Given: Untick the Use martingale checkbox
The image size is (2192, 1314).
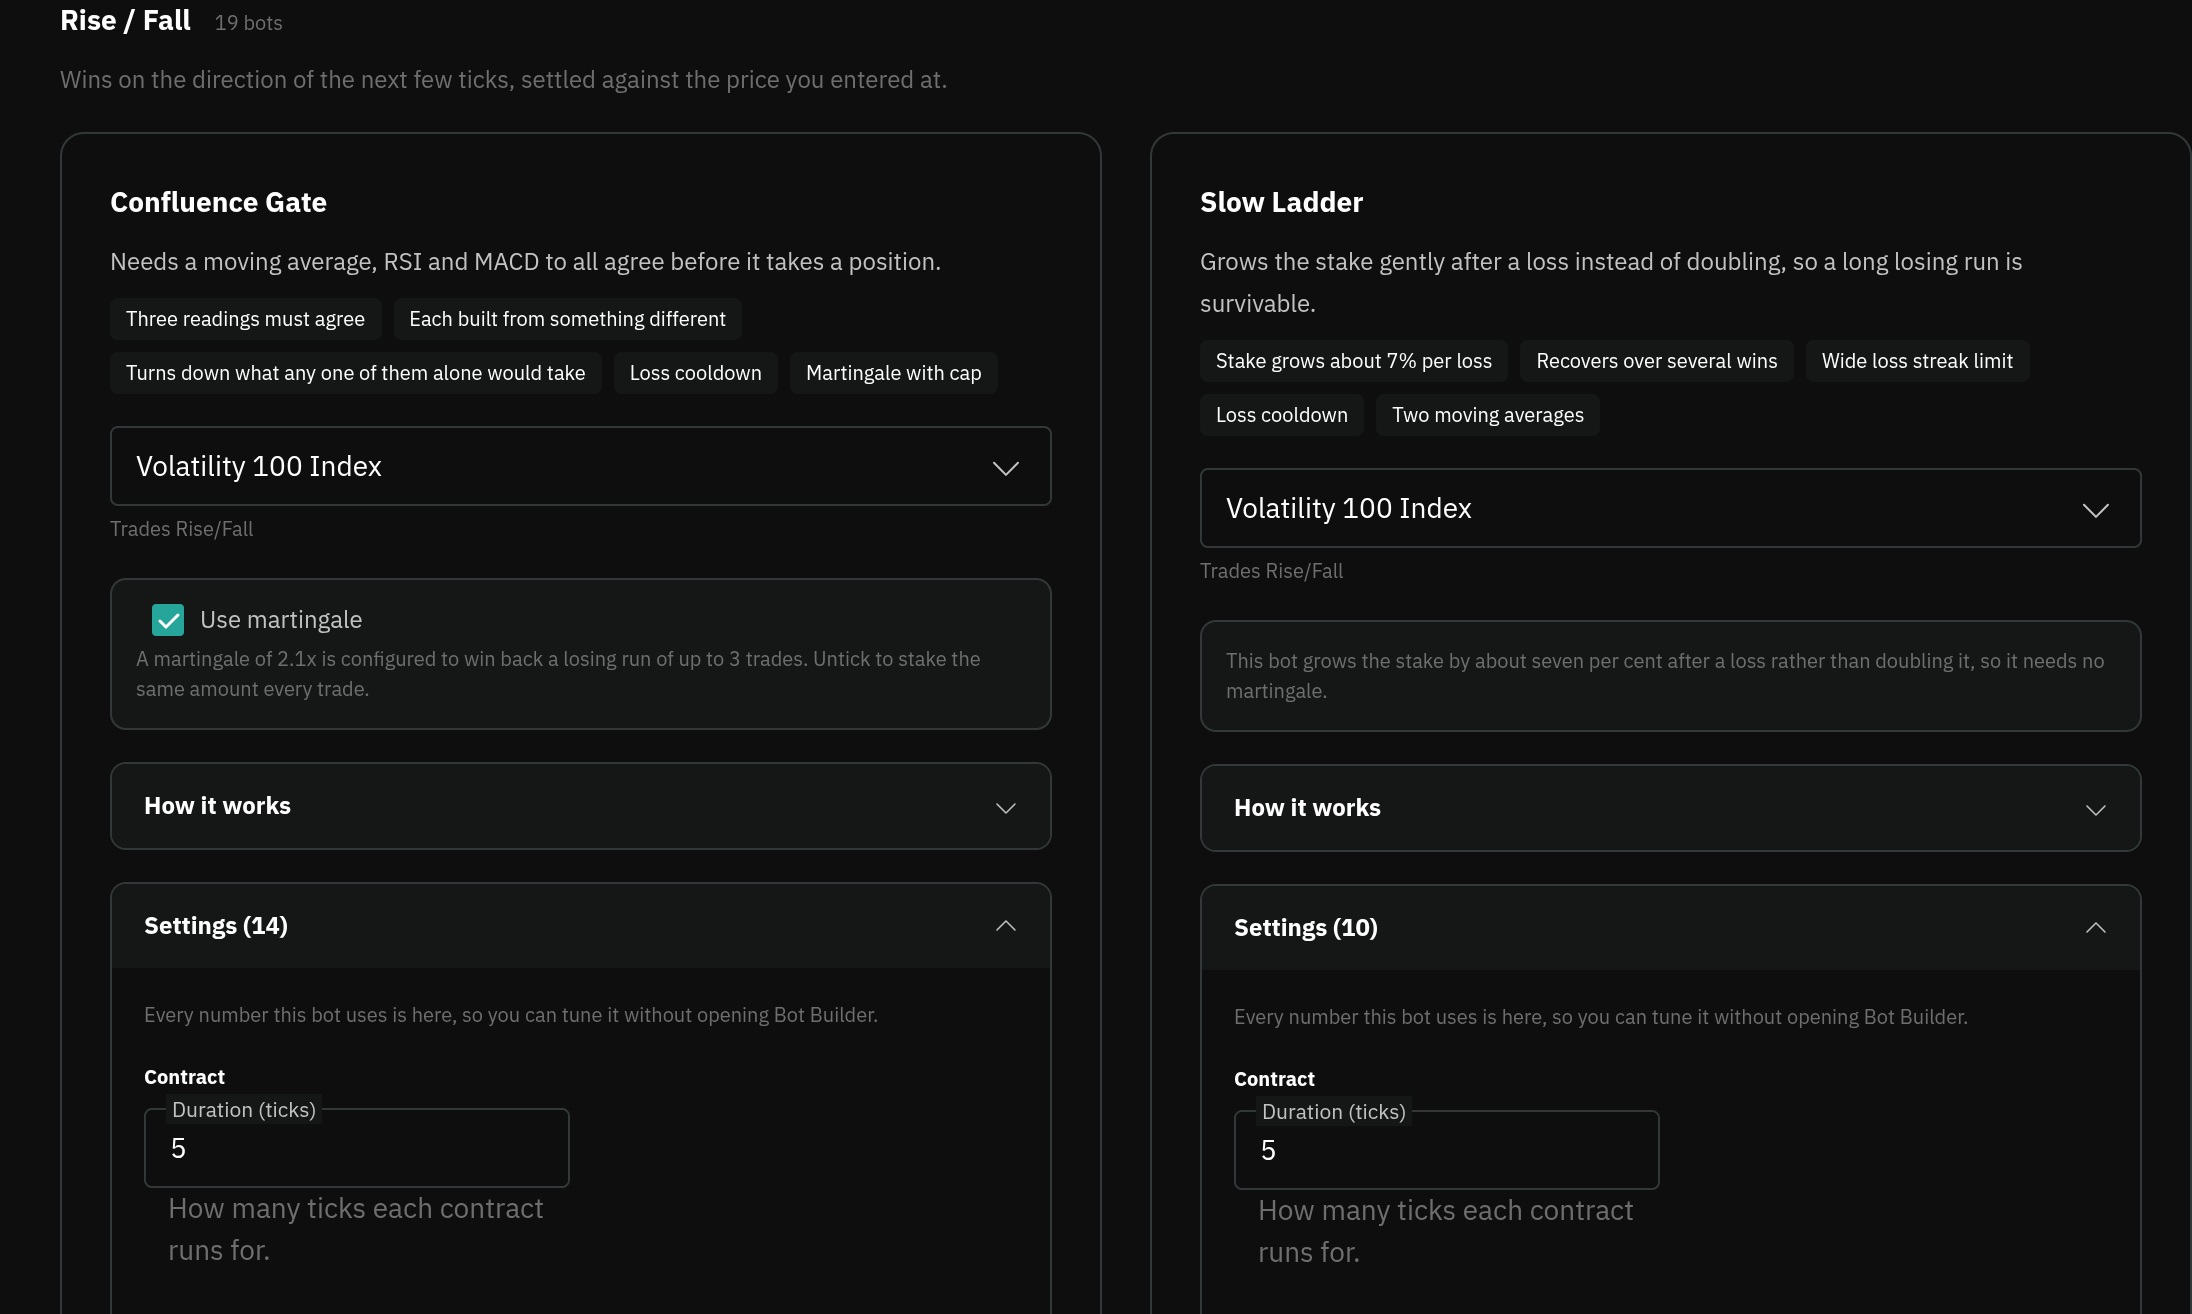Looking at the screenshot, I should click(168, 620).
